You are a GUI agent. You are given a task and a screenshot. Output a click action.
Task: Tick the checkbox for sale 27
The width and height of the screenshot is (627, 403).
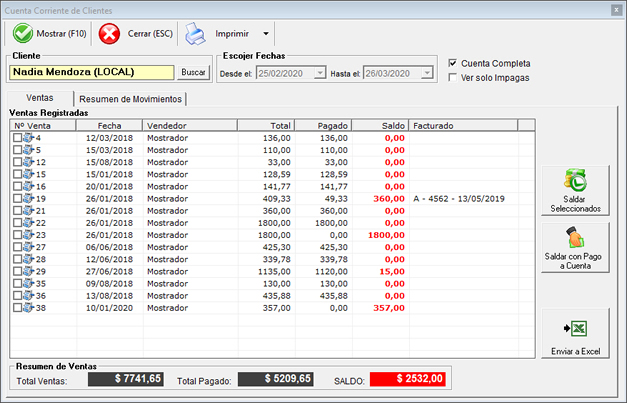pos(17,247)
